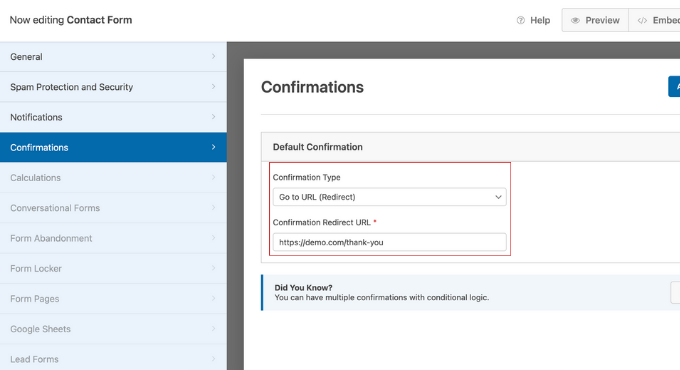This screenshot has width=680, height=370.
Task: Click the 'Now editing Contact Form' title
Action: (71, 20)
